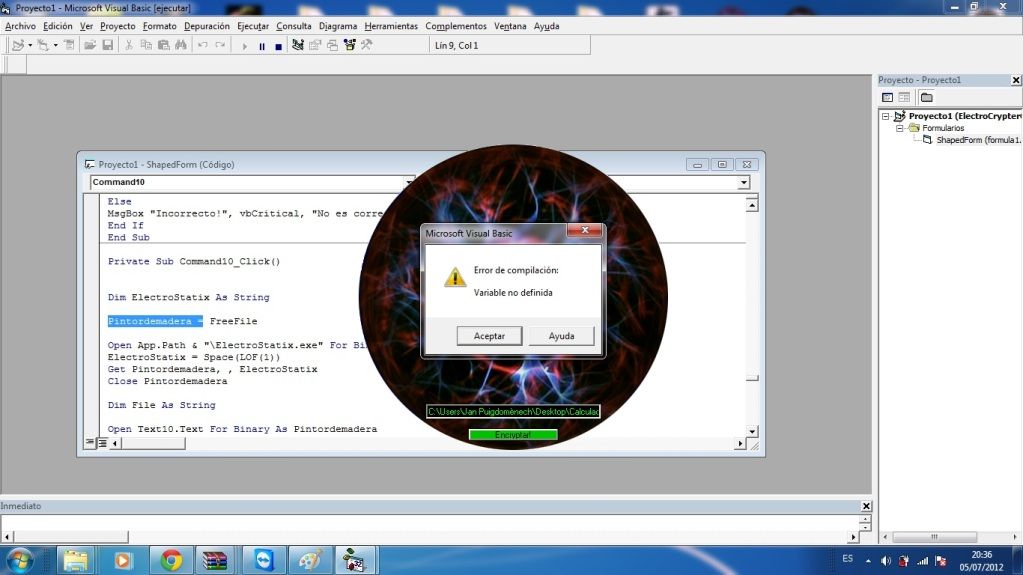Click Ayuda in the compile error dialog

[561, 335]
